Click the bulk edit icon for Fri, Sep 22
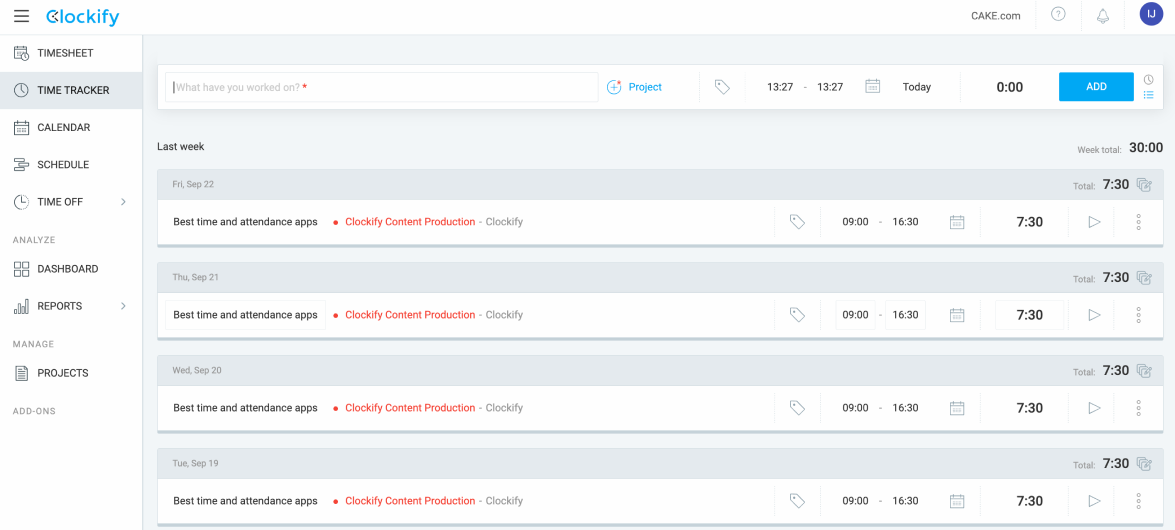This screenshot has height=530, width=1175. 1145,185
